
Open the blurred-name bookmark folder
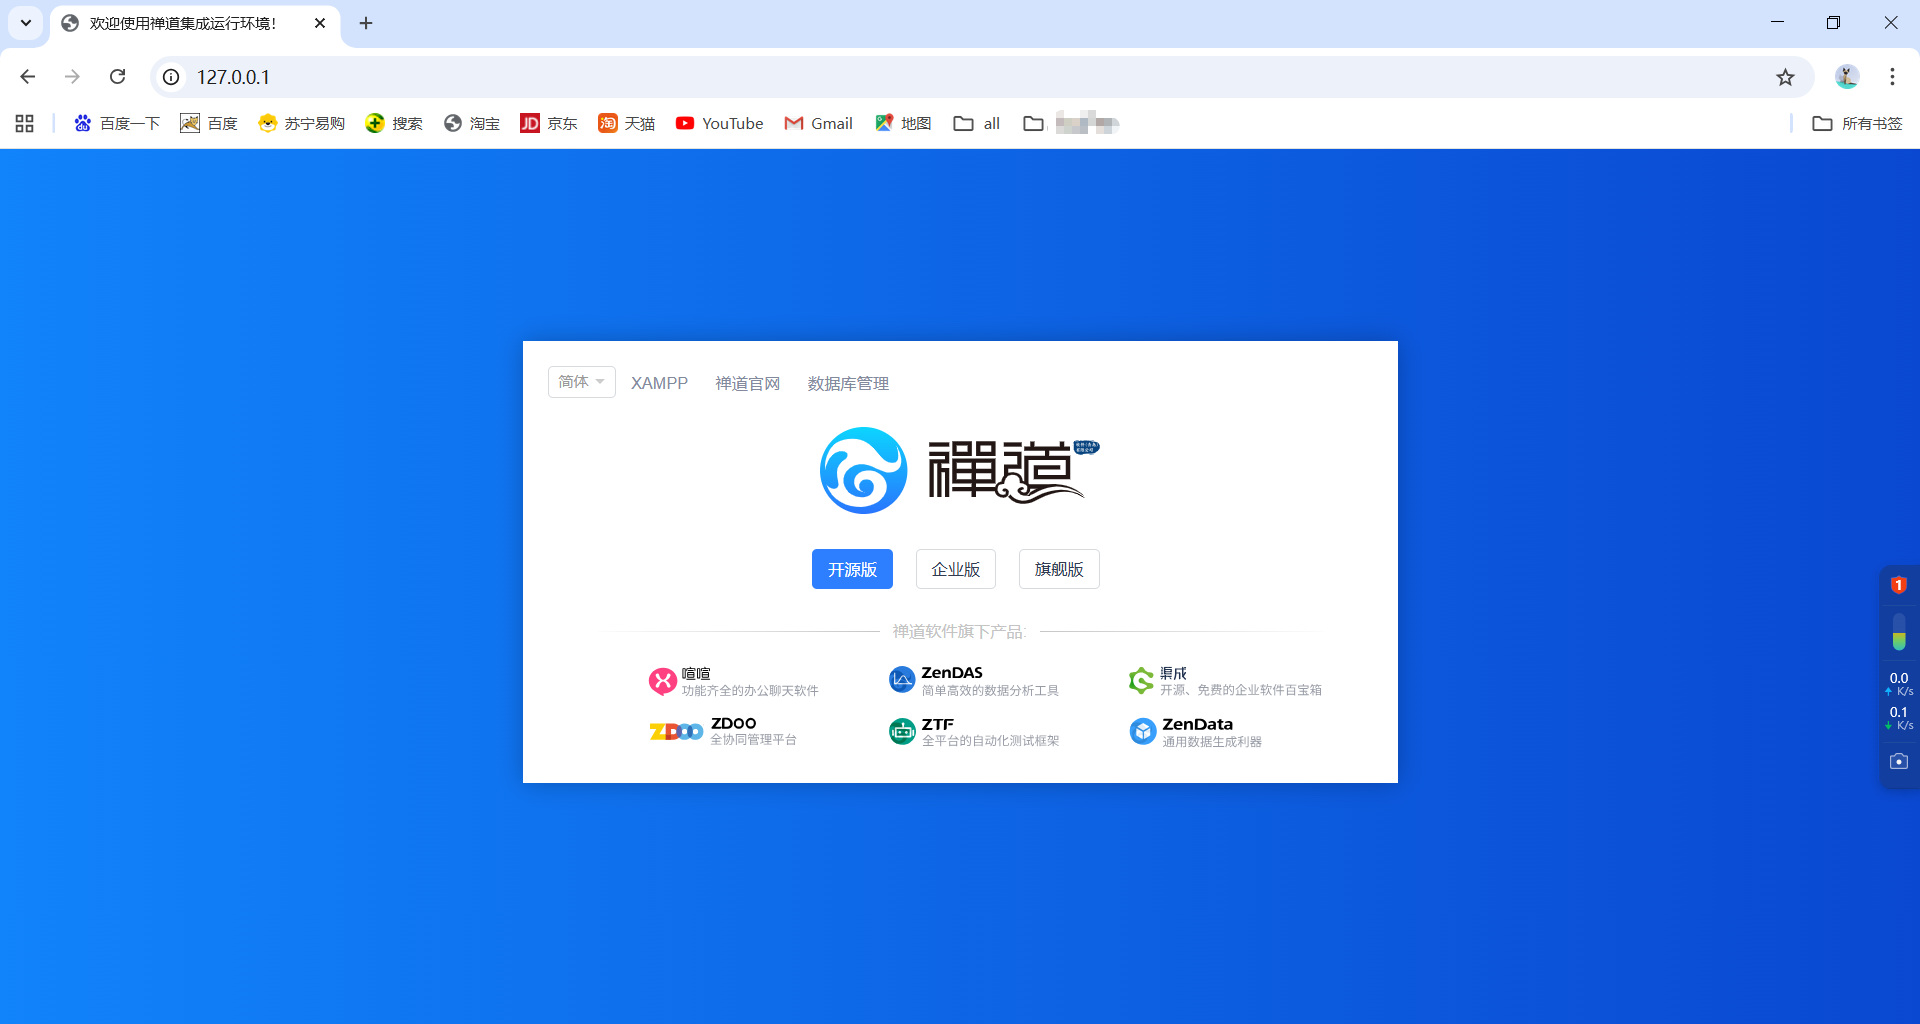coord(1071,123)
